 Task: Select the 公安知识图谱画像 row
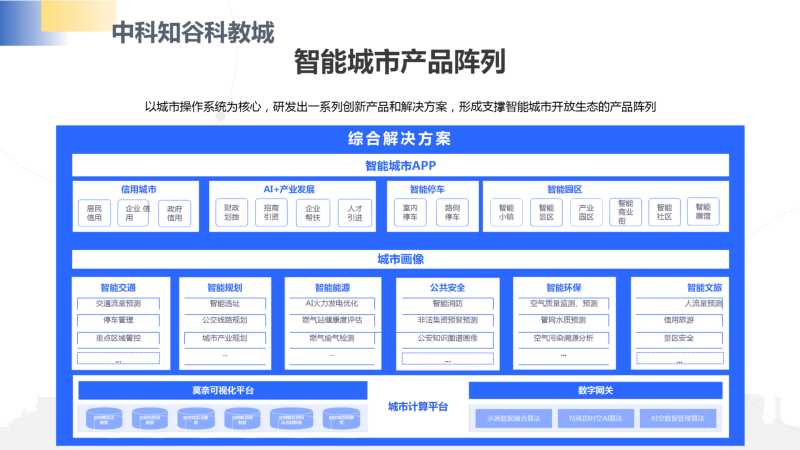coord(447,338)
